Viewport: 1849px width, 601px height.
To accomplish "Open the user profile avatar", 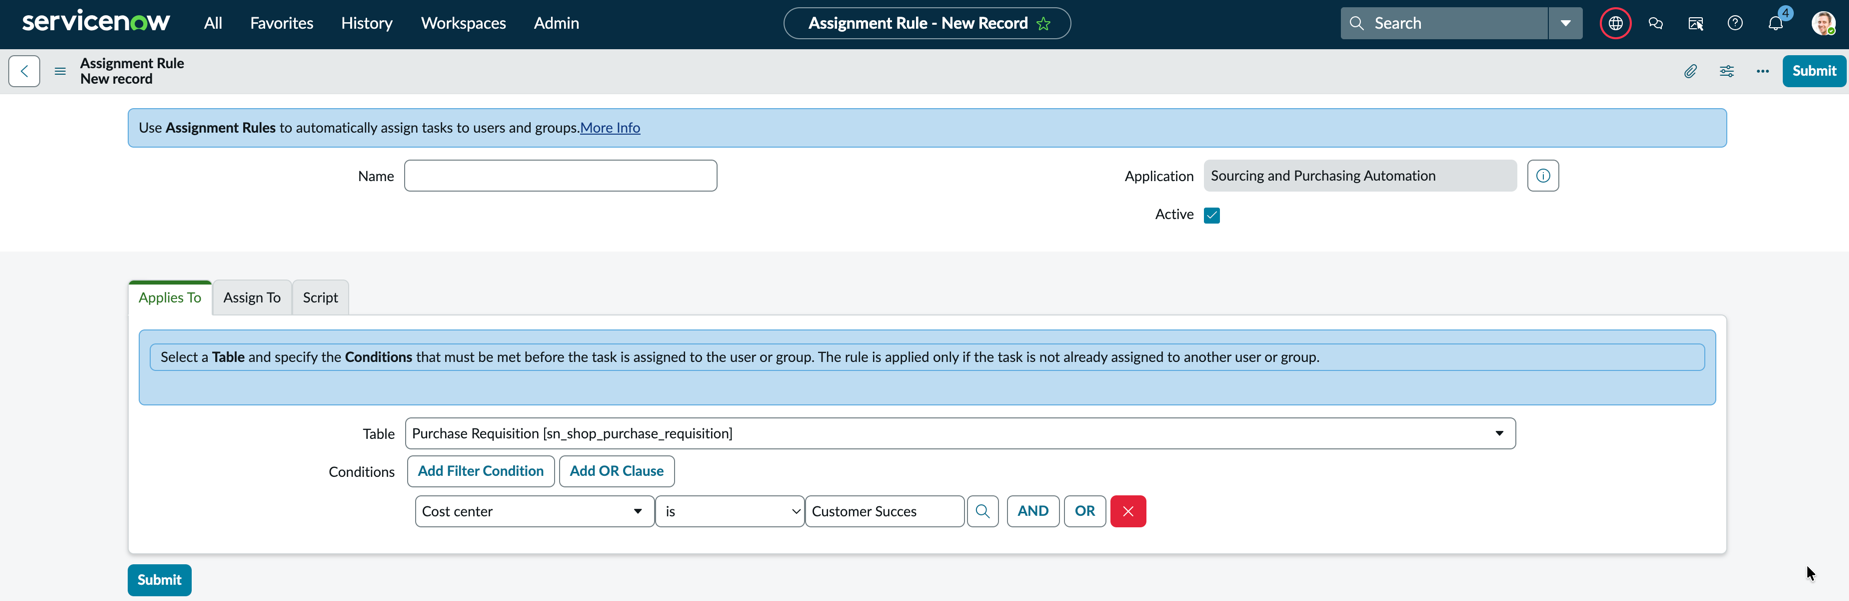I will tap(1823, 23).
